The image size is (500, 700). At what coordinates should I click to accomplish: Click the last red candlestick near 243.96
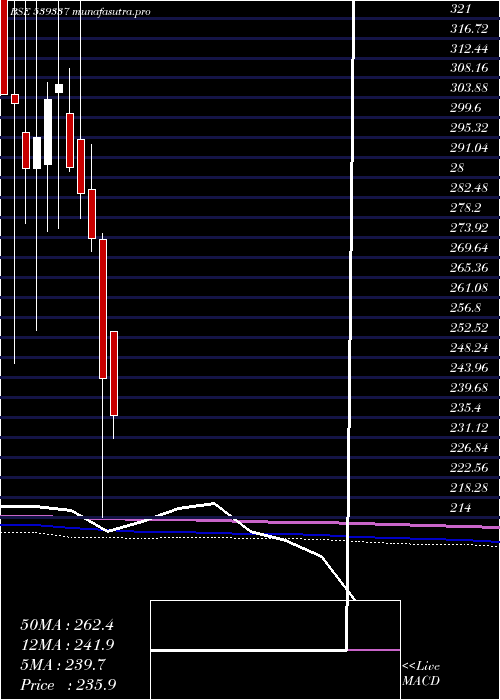[114, 374]
